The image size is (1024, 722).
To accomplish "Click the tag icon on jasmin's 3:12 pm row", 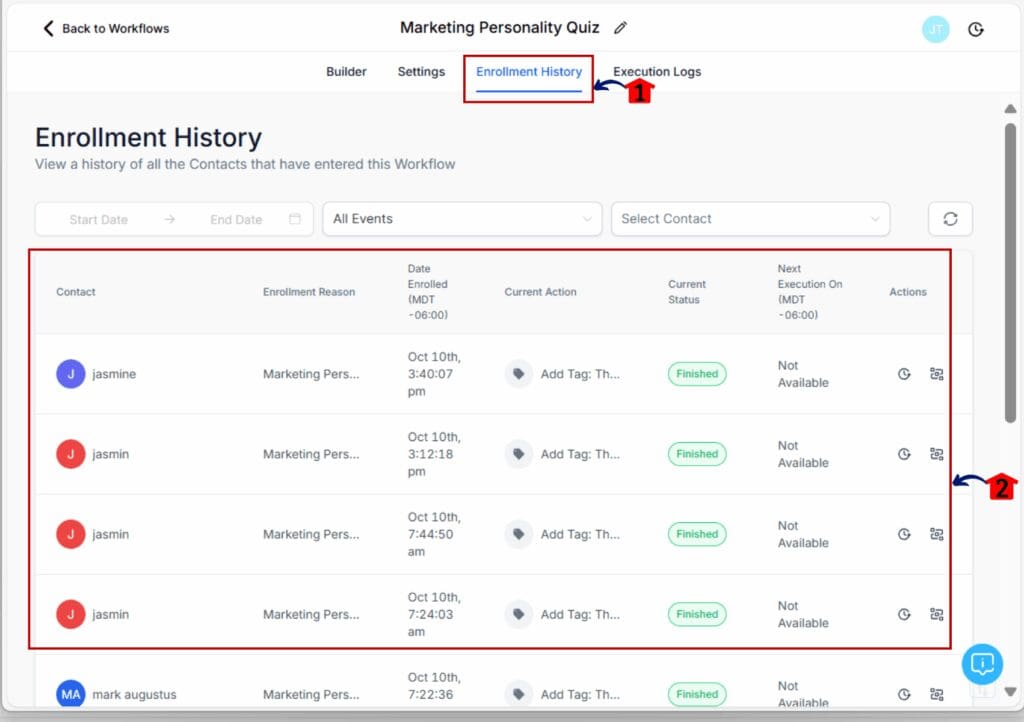I will (x=518, y=453).
